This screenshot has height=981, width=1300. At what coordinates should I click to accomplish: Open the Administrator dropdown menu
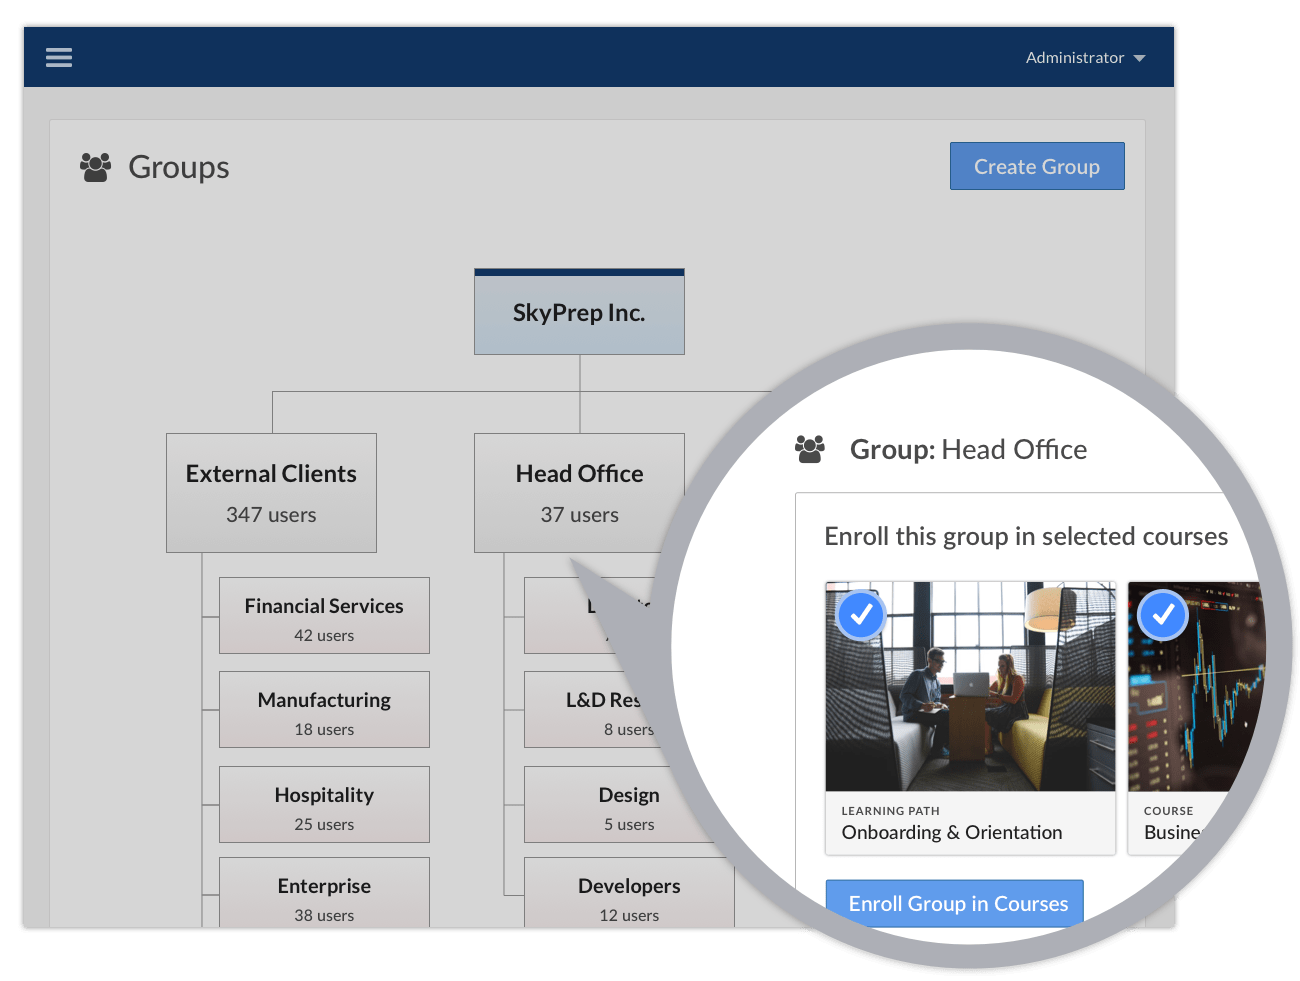(1085, 57)
